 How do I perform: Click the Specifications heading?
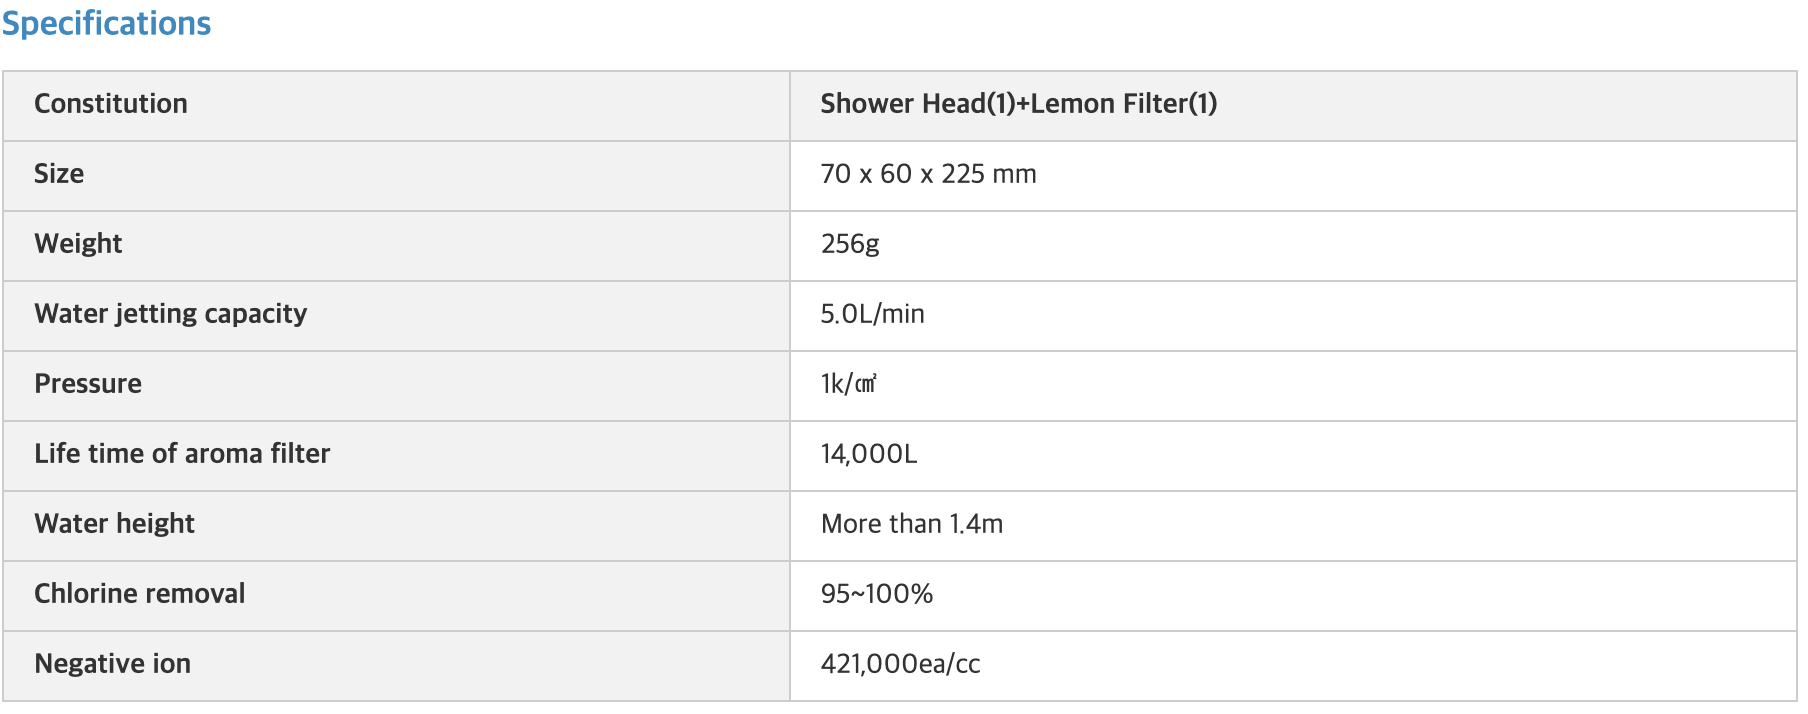106,24
